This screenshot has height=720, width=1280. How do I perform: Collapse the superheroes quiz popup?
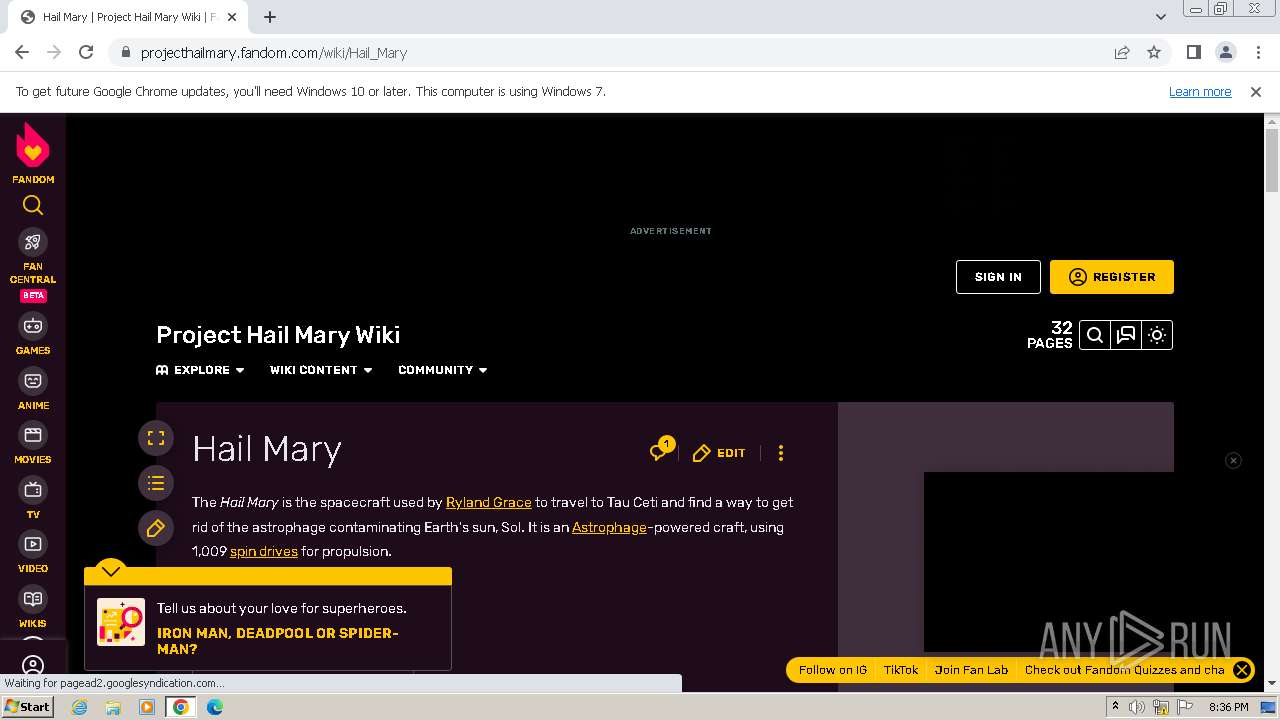tap(111, 571)
